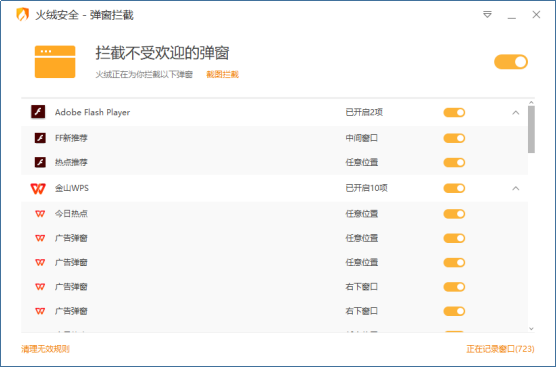Click the Adobe Flash Player group icon
The image size is (557, 368).
[x=38, y=112]
